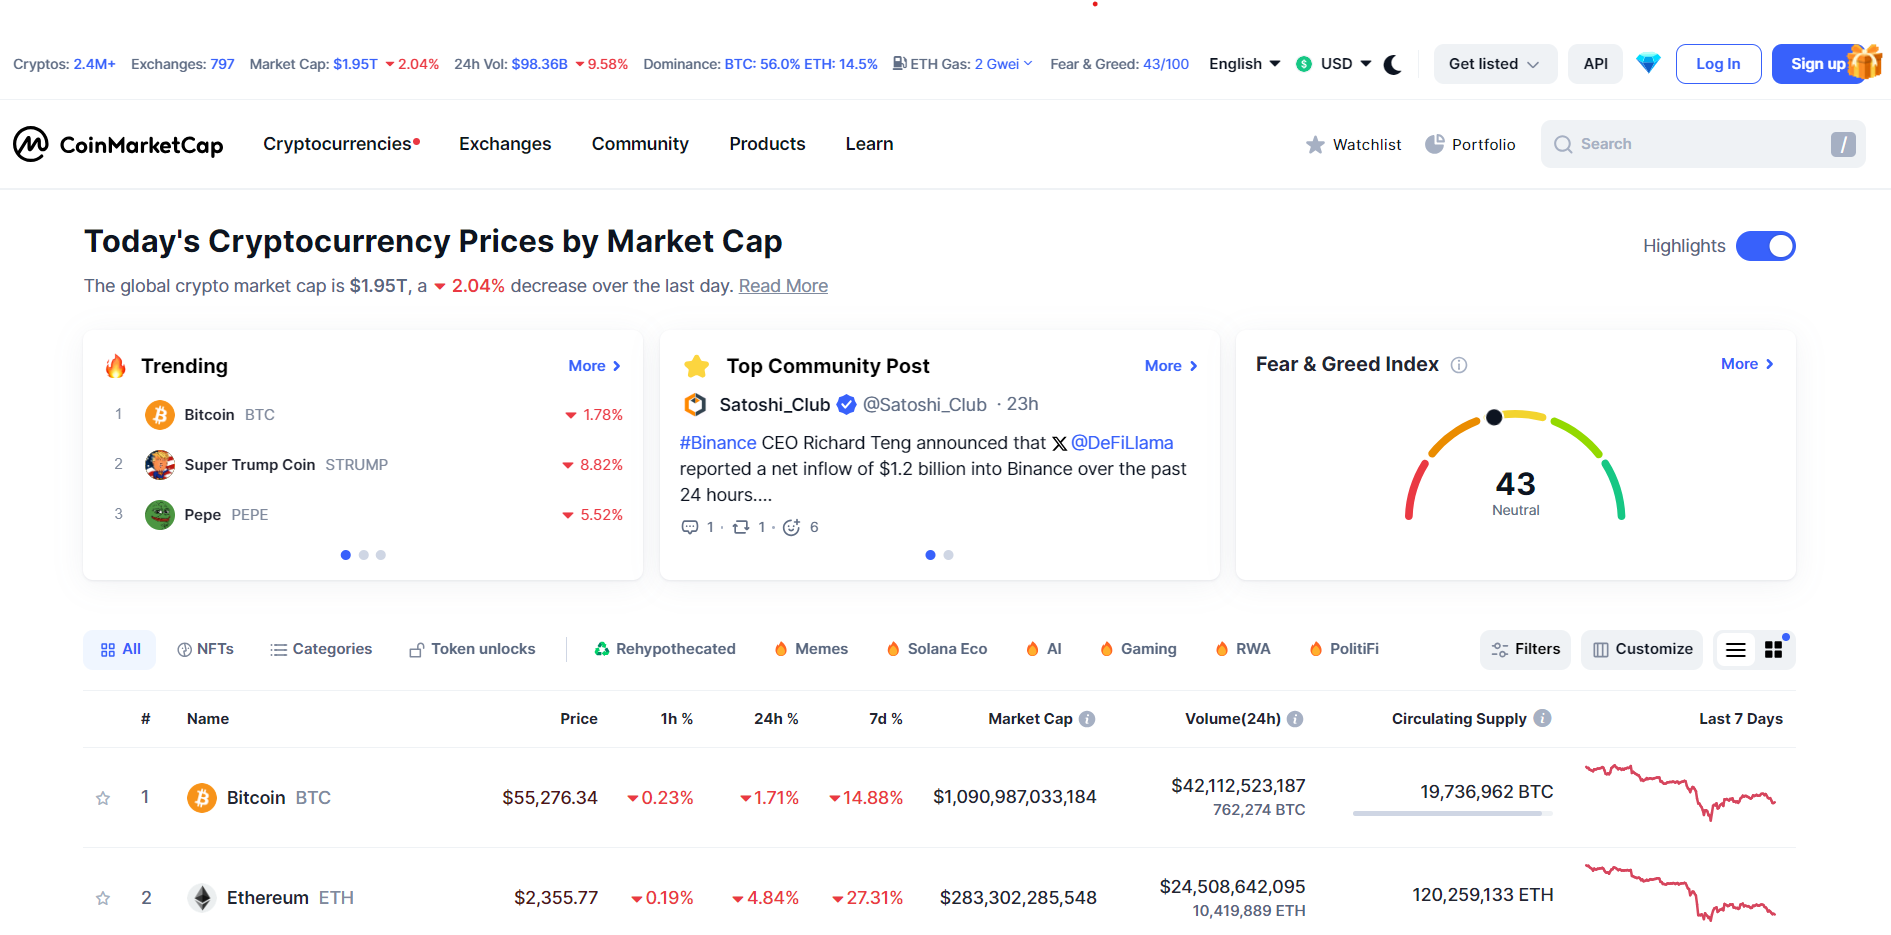Open the Filters panel
This screenshot has width=1891, height=935.
point(1526,650)
